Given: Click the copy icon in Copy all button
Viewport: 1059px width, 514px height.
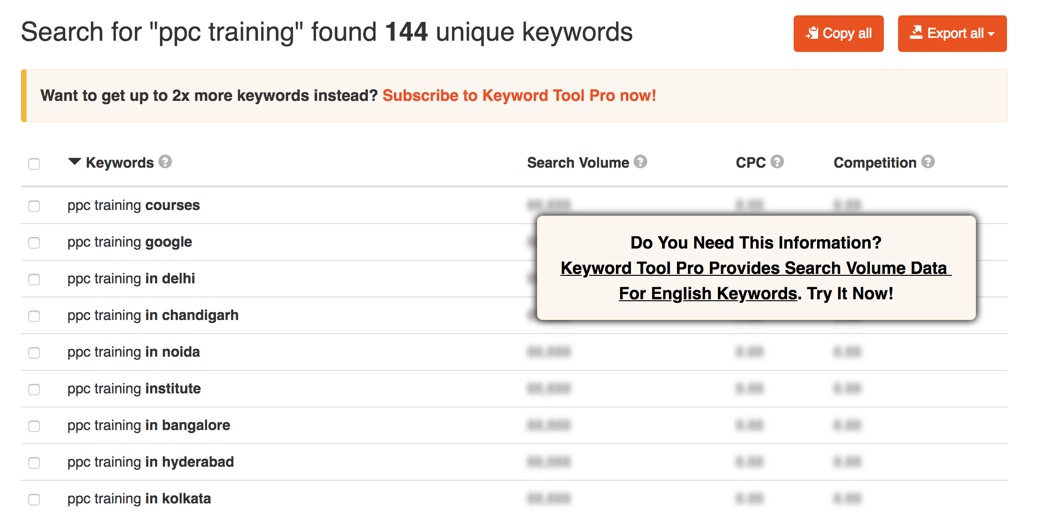Looking at the screenshot, I should [x=812, y=33].
